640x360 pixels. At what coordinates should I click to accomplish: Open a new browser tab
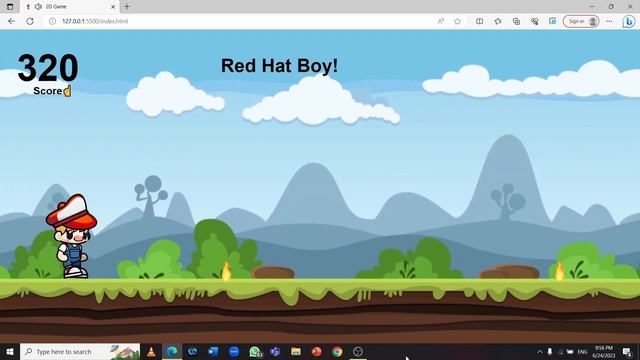tap(127, 7)
